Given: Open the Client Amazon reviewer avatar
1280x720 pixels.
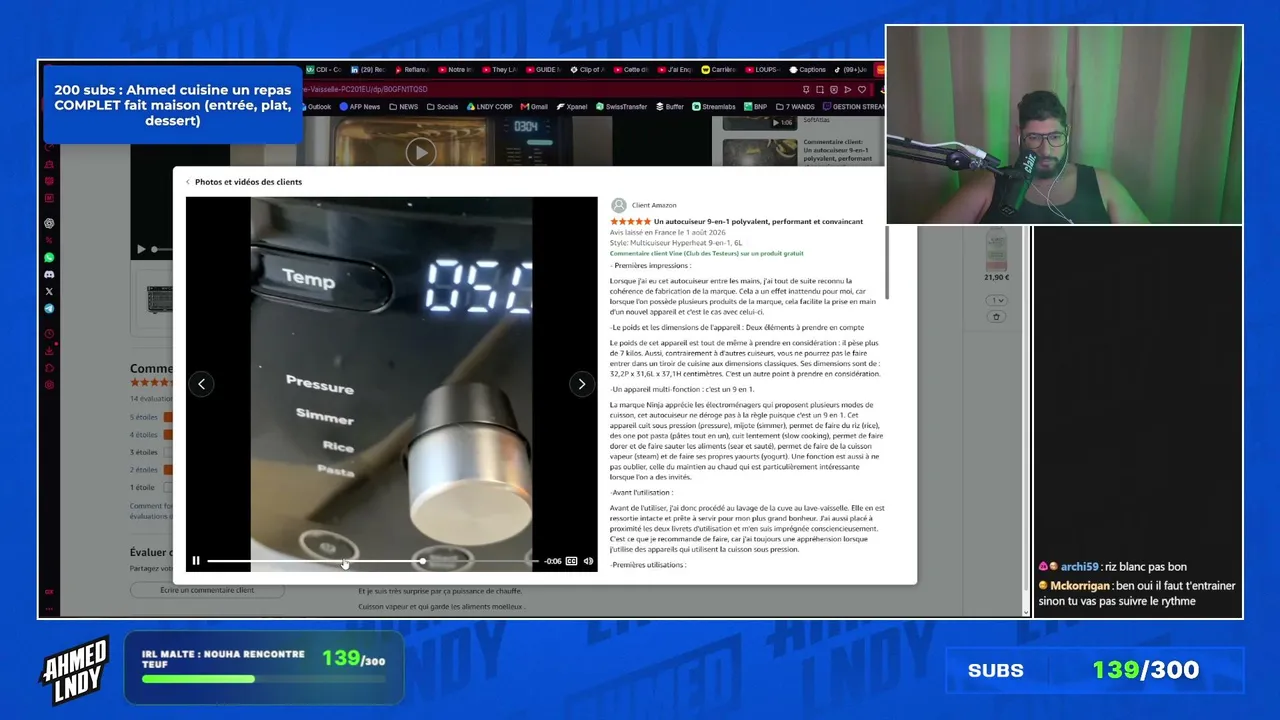Looking at the screenshot, I should [x=619, y=205].
